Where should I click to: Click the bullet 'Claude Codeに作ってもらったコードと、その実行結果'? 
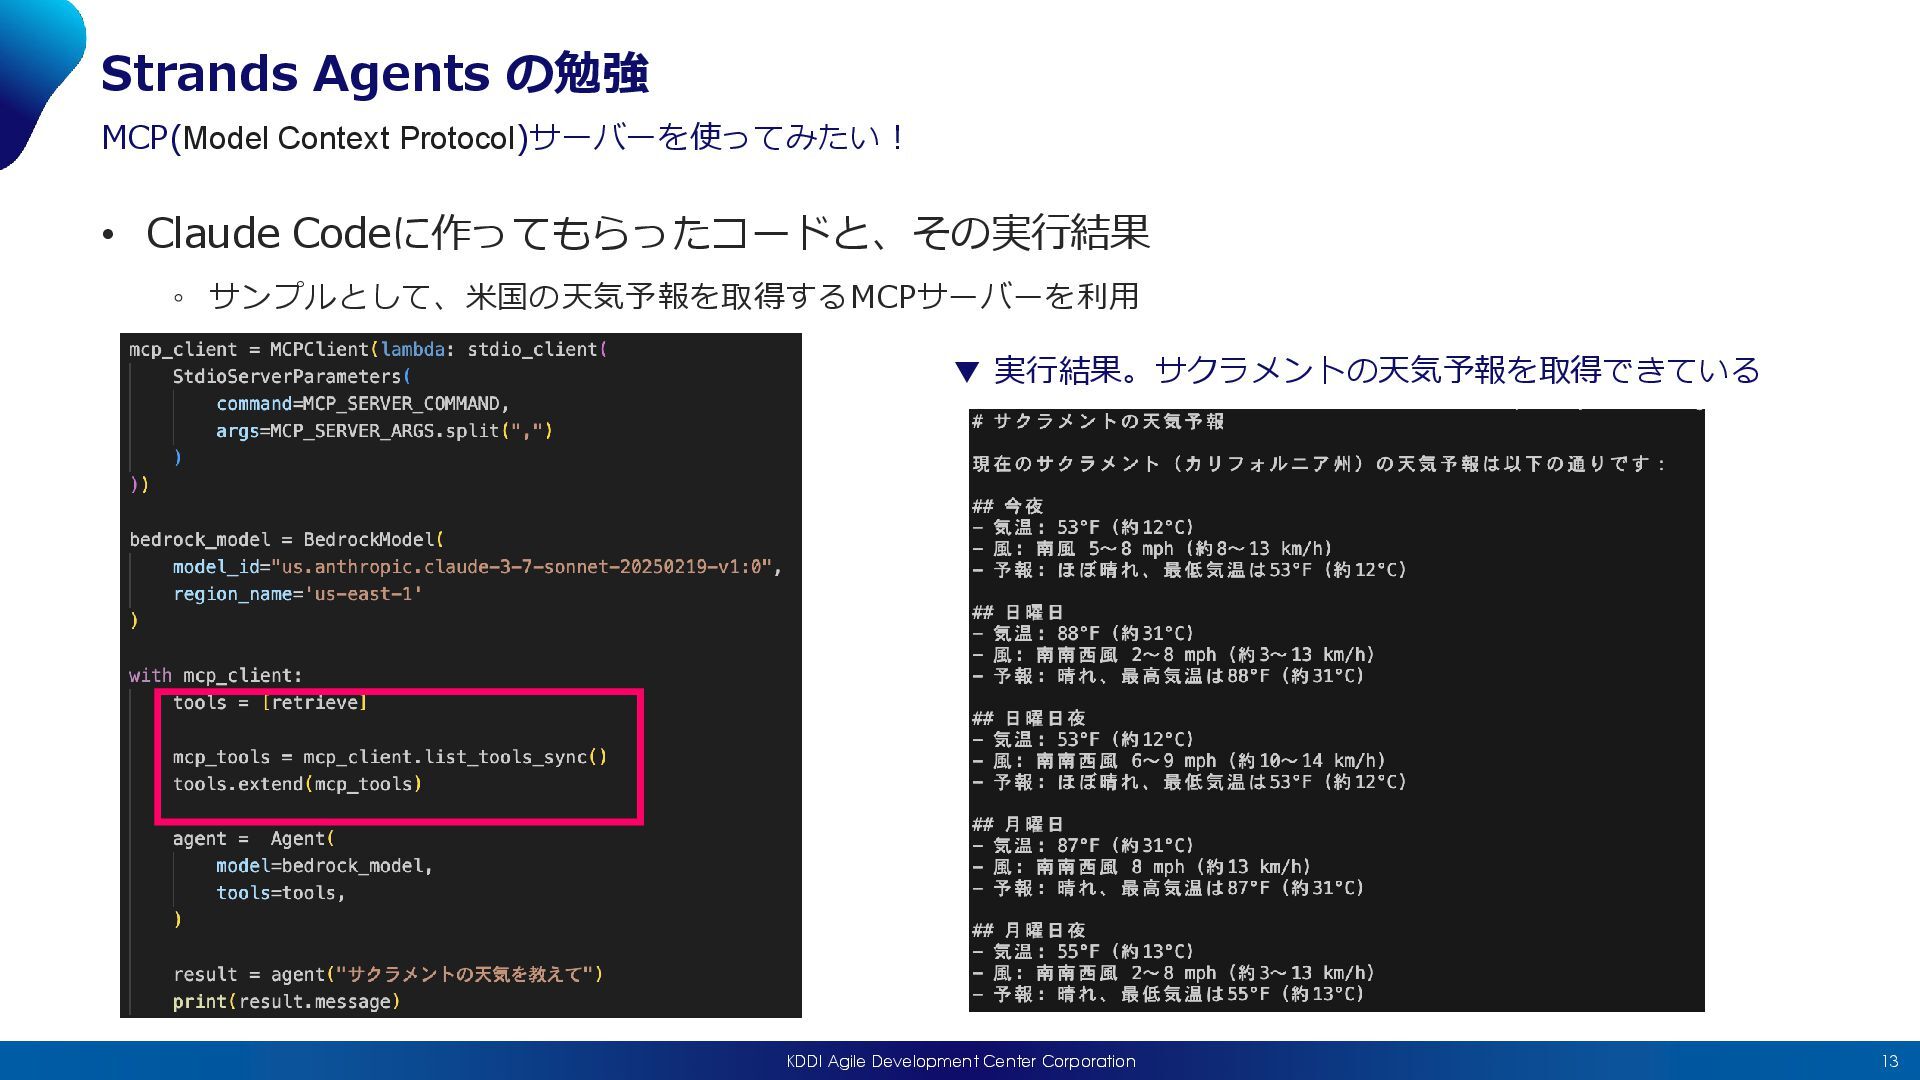pyautogui.click(x=648, y=233)
